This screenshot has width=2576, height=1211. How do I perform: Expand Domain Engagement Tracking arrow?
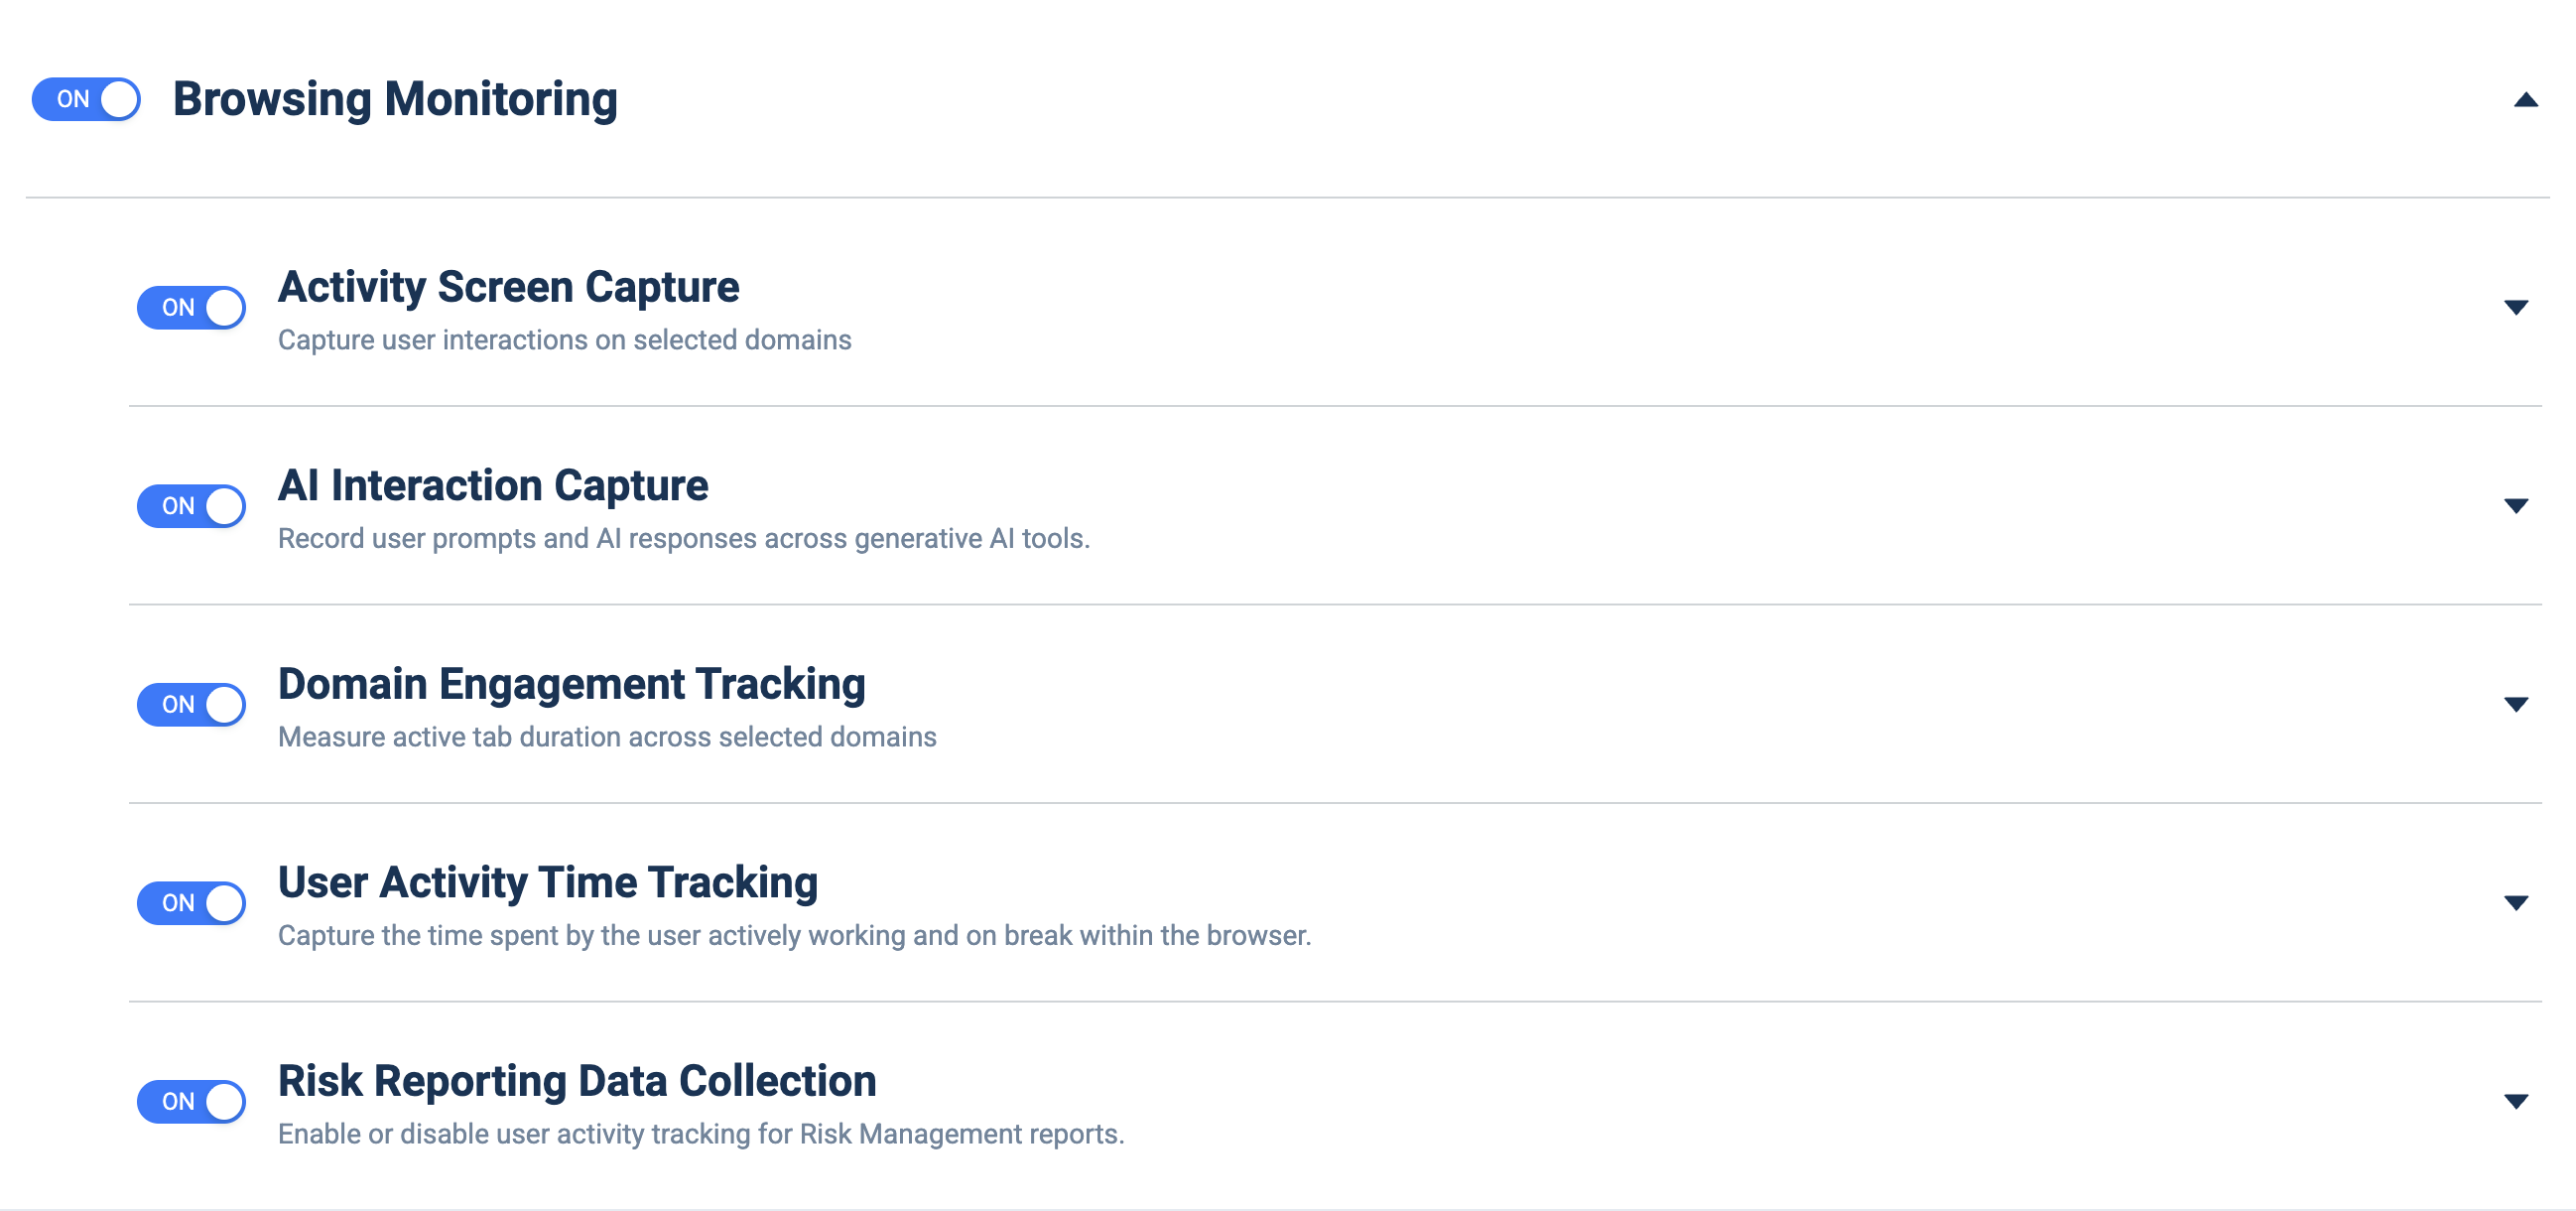2516,704
